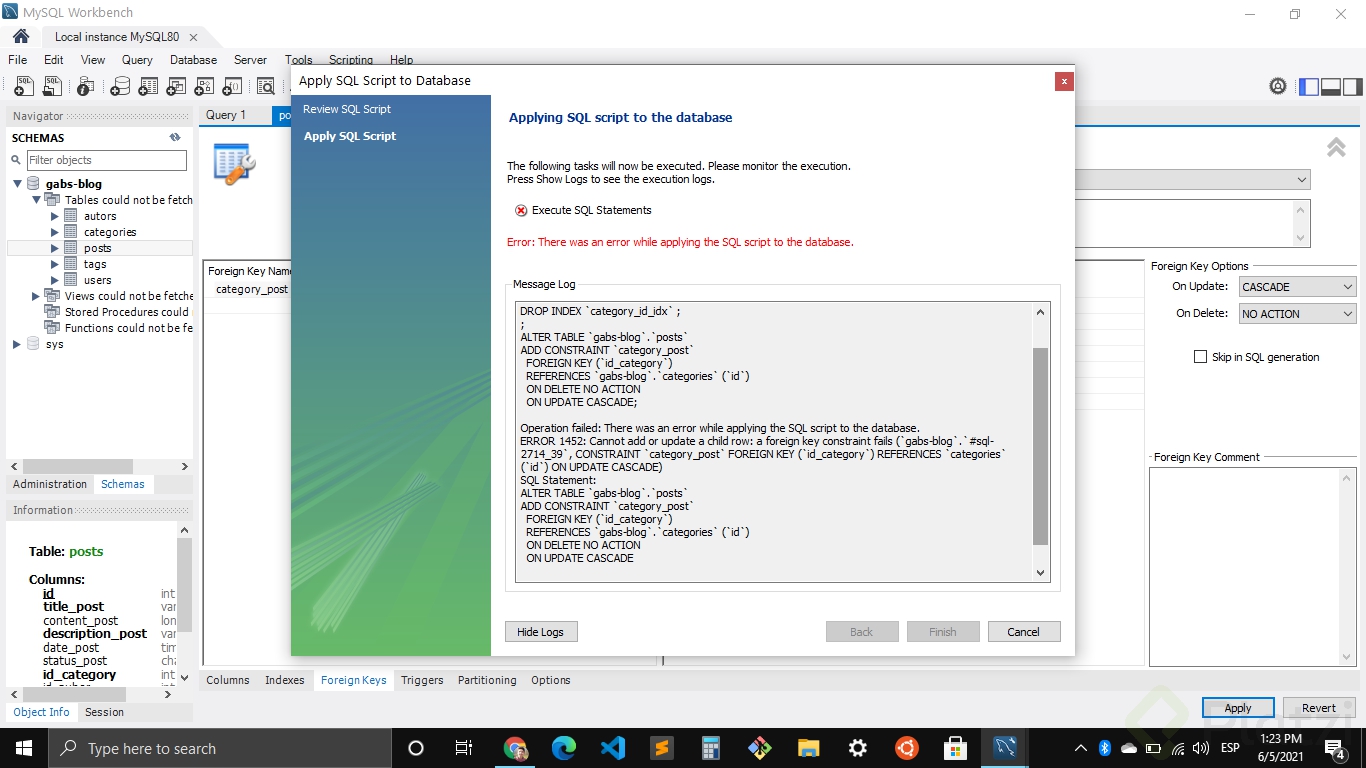Click the Hide Logs button
Viewport: 1366px width, 768px height.
541,632
